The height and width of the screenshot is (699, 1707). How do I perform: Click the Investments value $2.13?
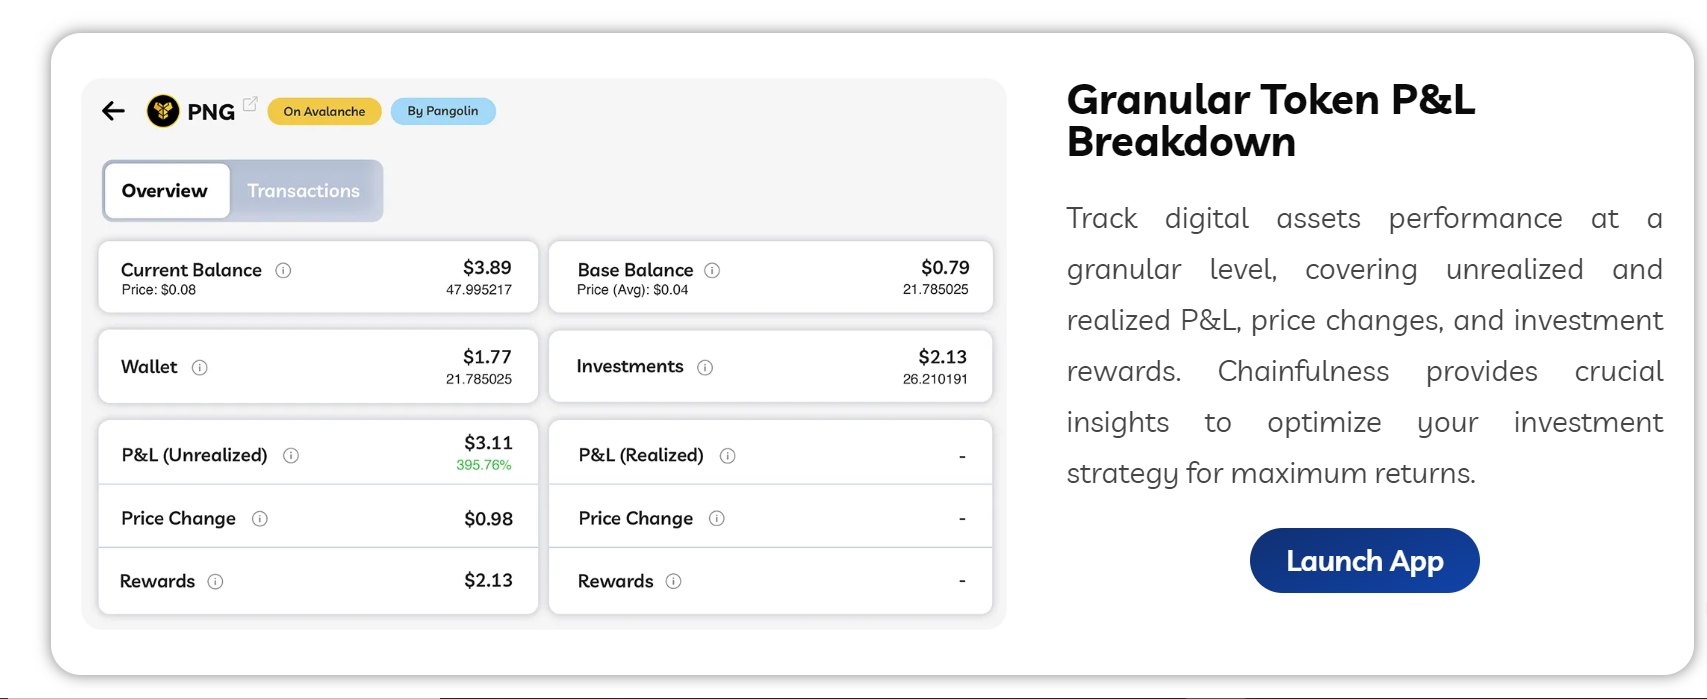click(x=943, y=357)
